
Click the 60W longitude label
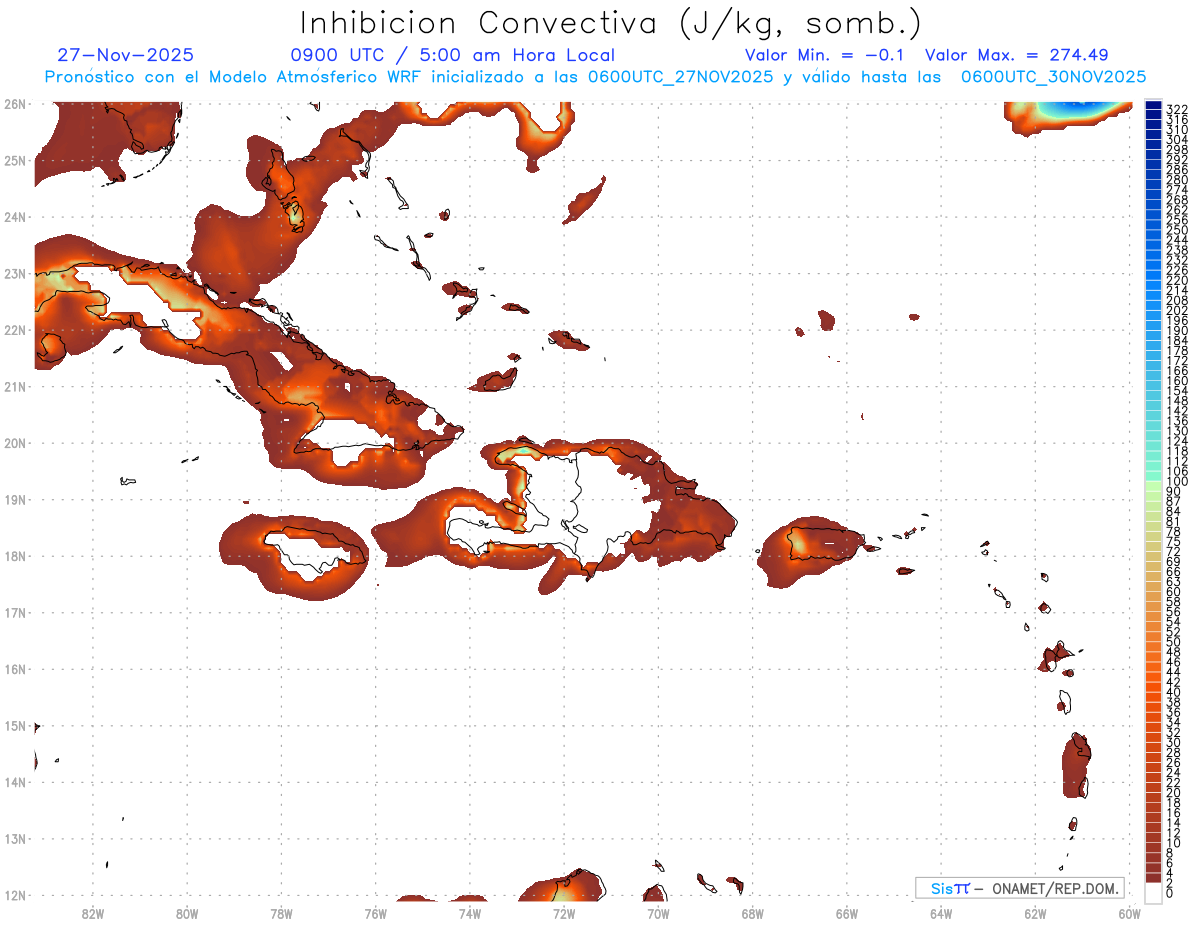click(1130, 914)
